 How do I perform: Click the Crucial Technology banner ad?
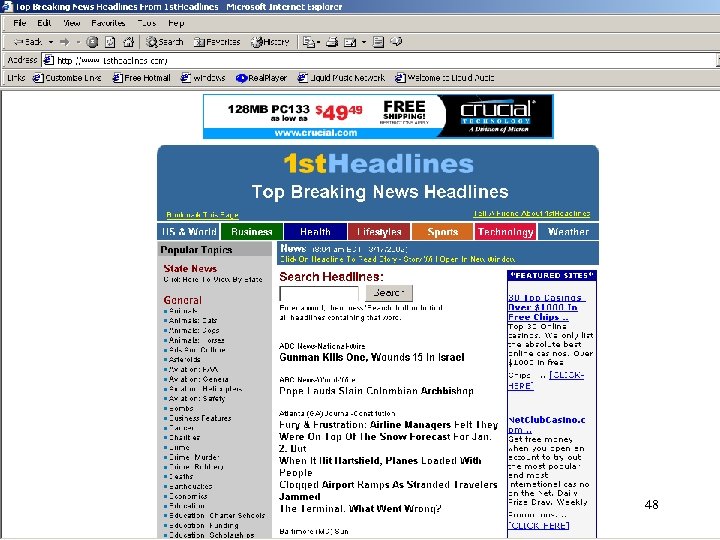378,117
